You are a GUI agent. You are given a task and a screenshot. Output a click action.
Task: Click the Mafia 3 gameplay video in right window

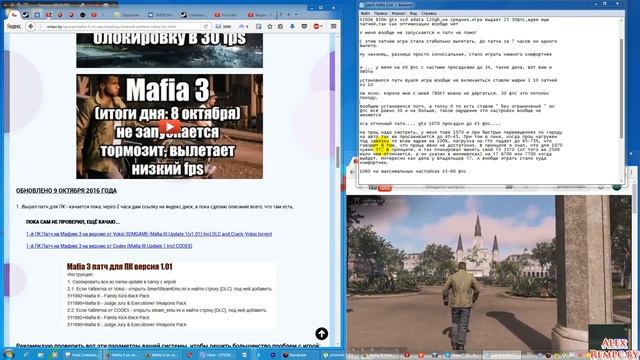pos(489,273)
